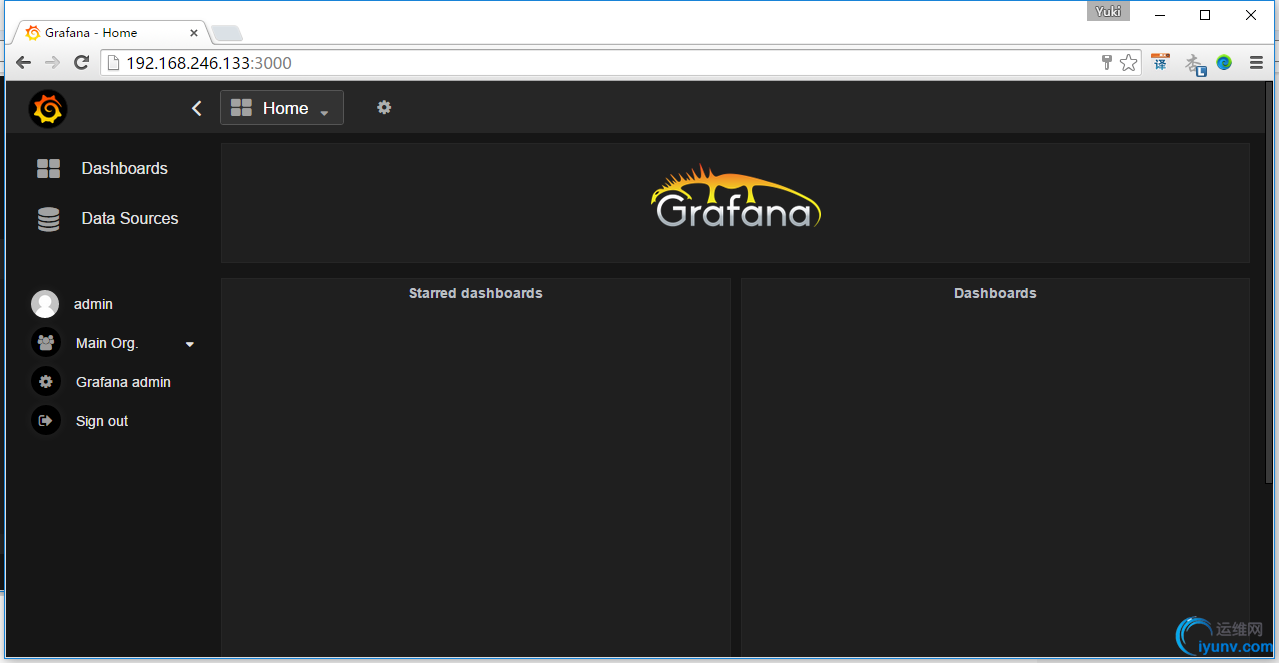This screenshot has height=663, width=1279.
Task: Click the Dashboards panel title on the right
Action: click(x=995, y=293)
